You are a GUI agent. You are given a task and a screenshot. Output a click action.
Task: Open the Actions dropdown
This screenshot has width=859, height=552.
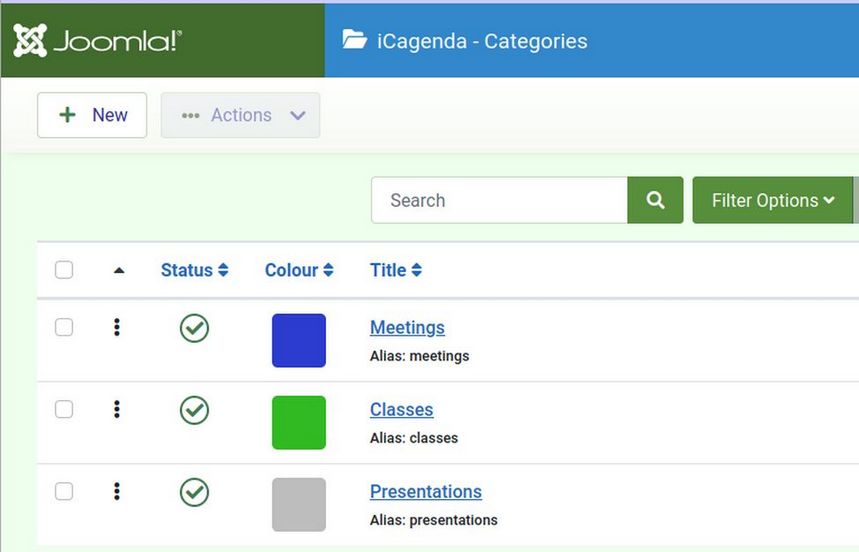240,115
